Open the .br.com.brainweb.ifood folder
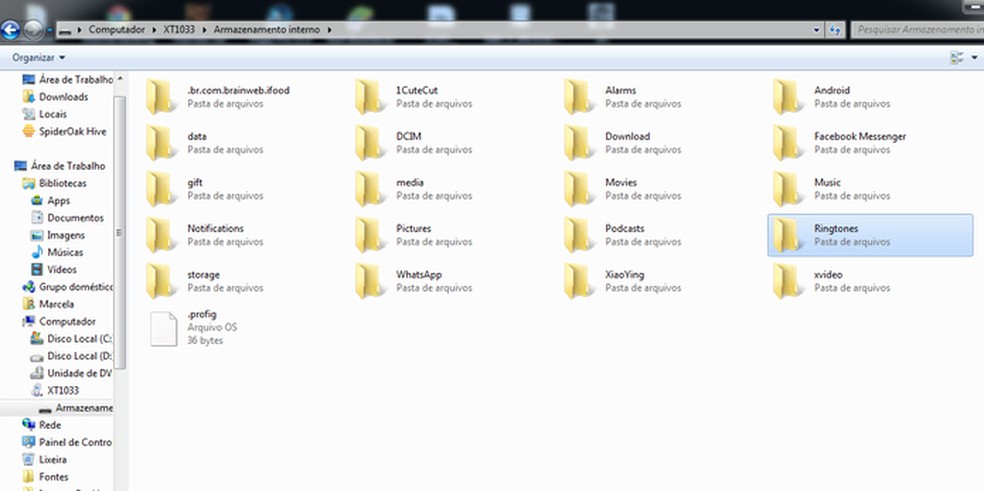 pyautogui.click(x=218, y=97)
